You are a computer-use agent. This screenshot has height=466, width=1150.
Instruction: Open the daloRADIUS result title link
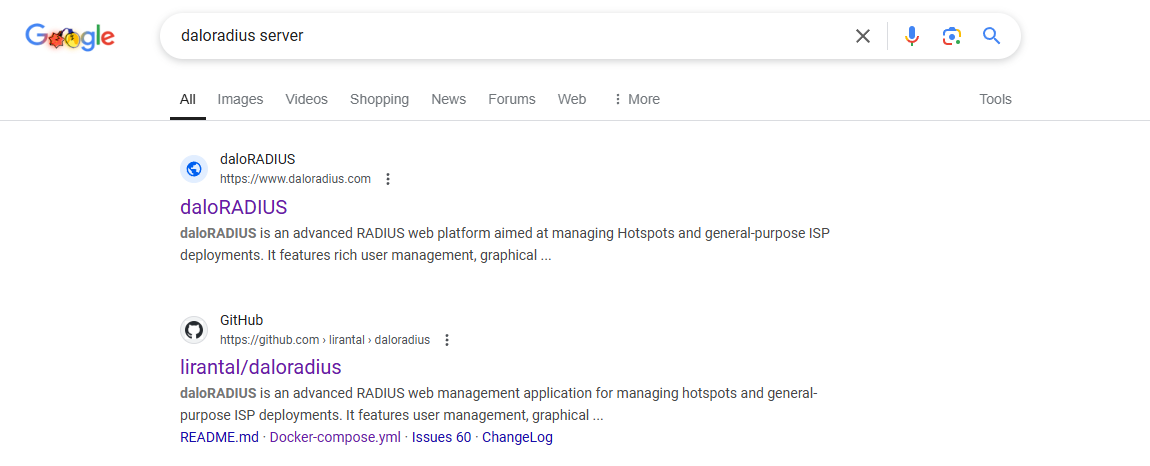pyautogui.click(x=233, y=207)
